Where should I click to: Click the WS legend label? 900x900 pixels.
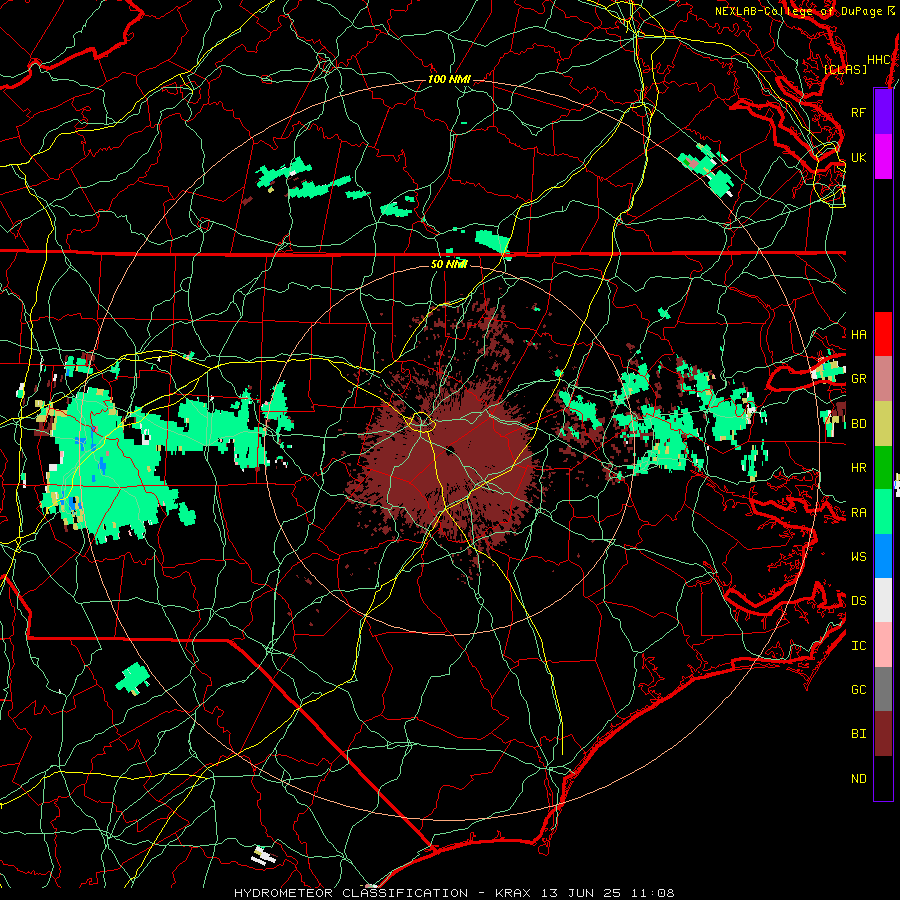[859, 557]
